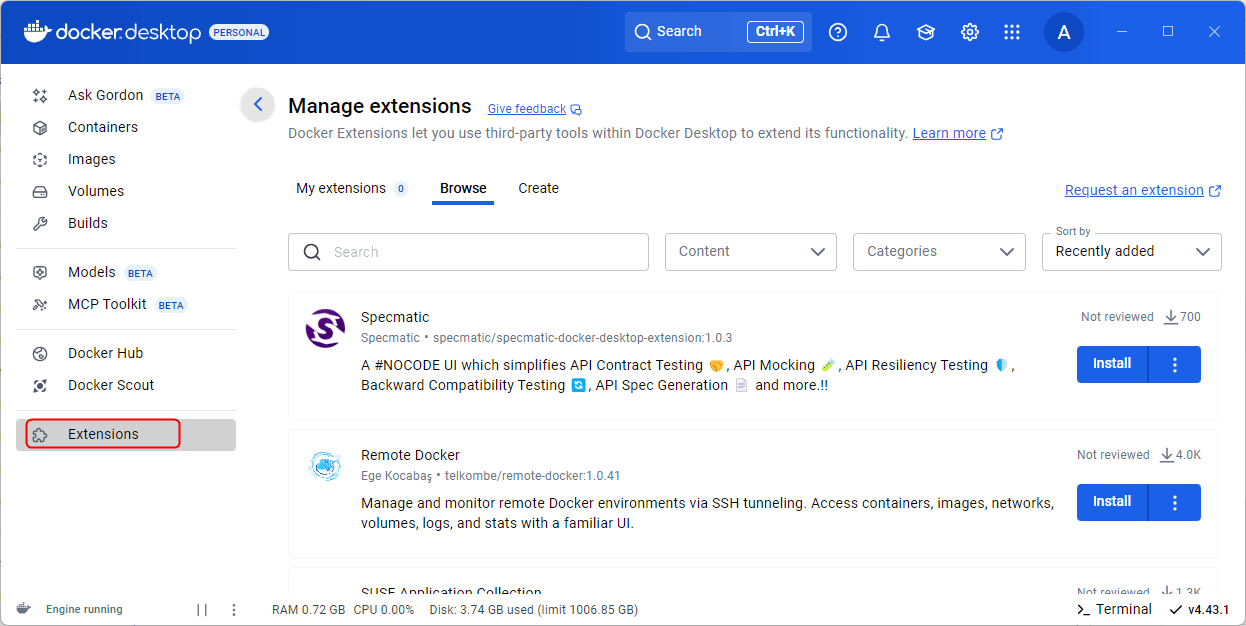Image resolution: width=1246 pixels, height=626 pixels.
Task: Select Images in the sidebar
Action: (x=92, y=159)
